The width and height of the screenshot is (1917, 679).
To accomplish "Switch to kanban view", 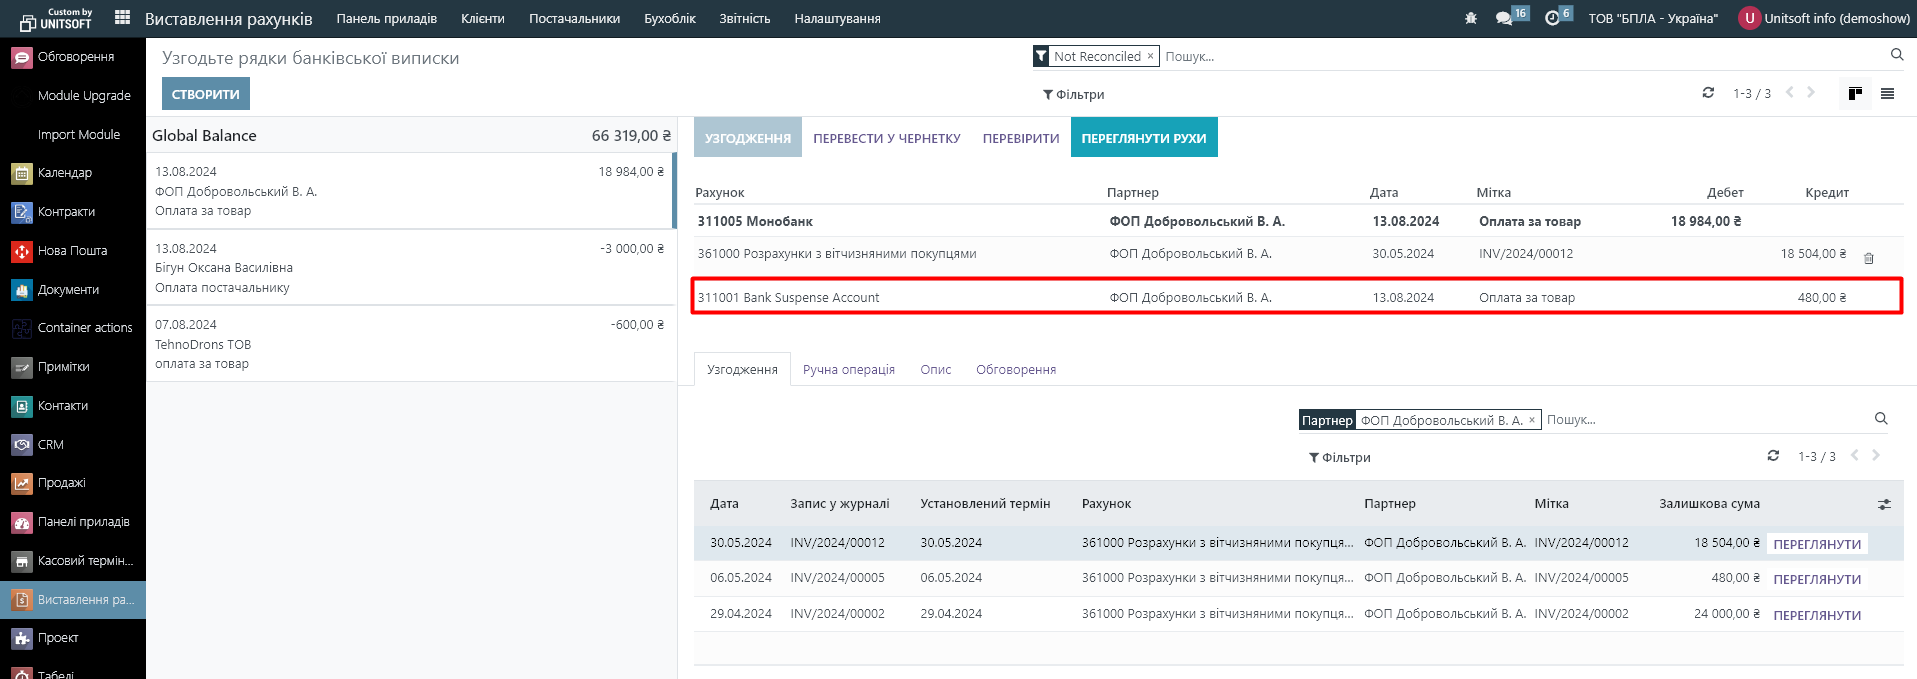I will click(x=1855, y=93).
